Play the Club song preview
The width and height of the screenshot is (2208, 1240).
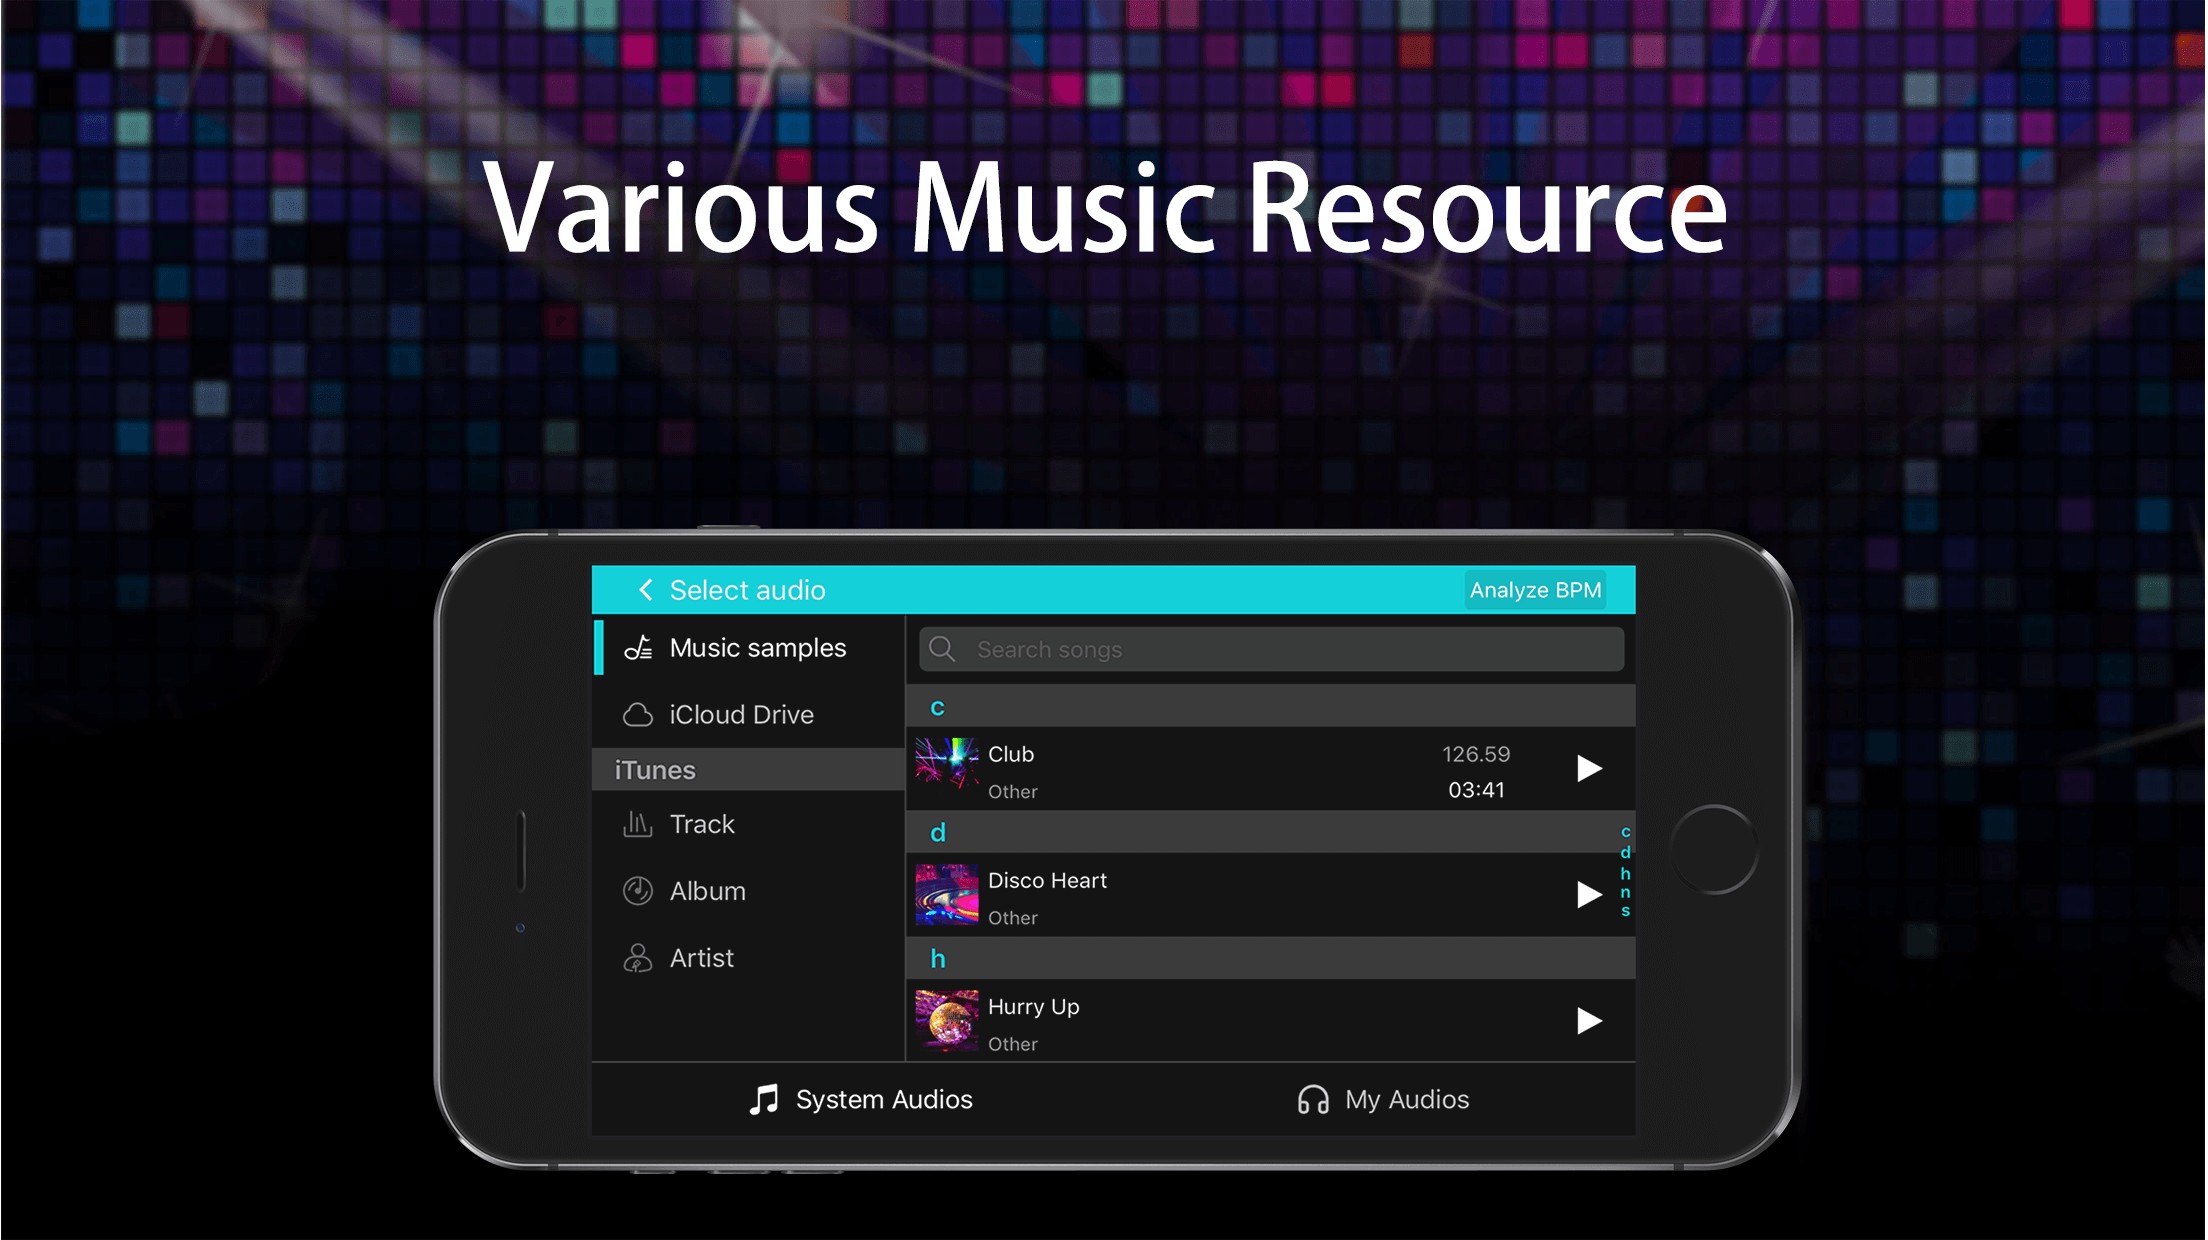(1588, 768)
